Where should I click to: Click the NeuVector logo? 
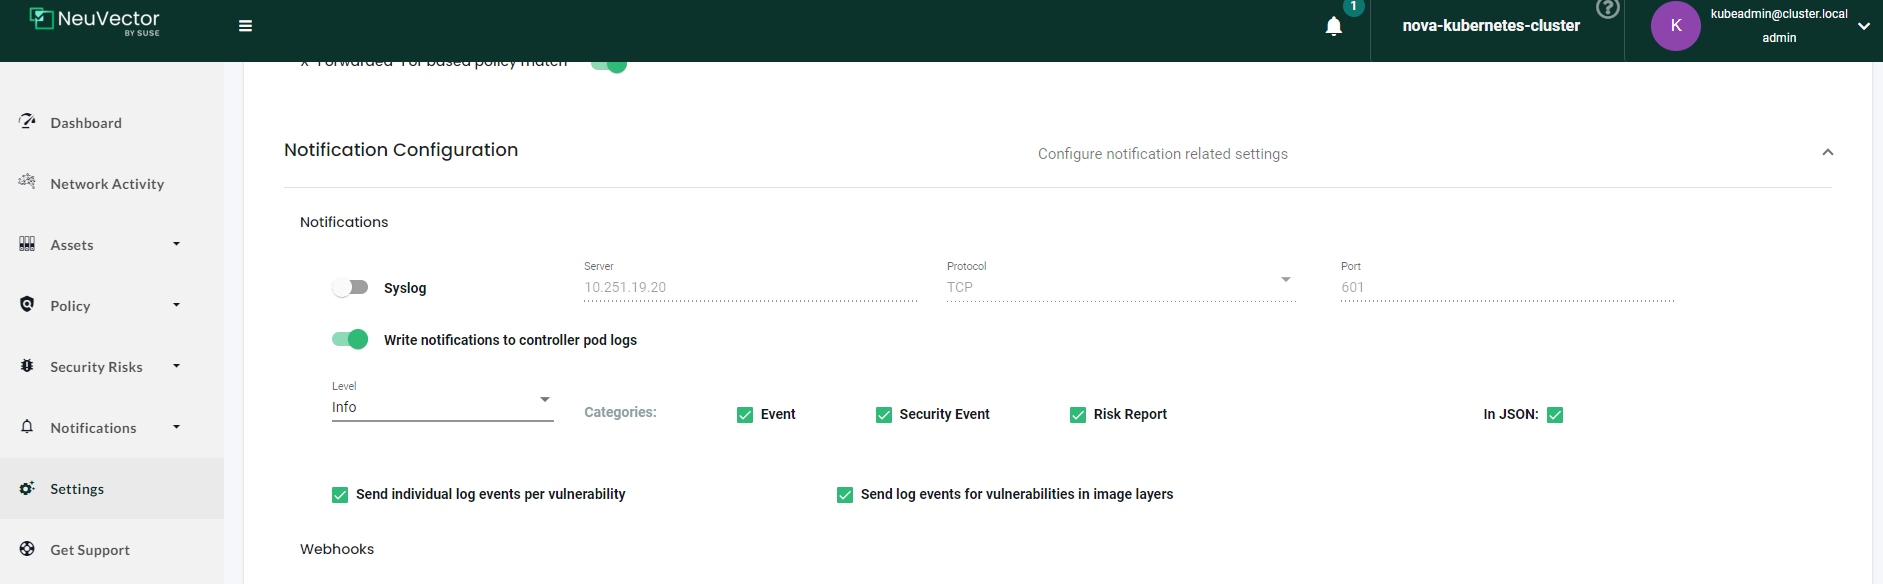point(95,21)
